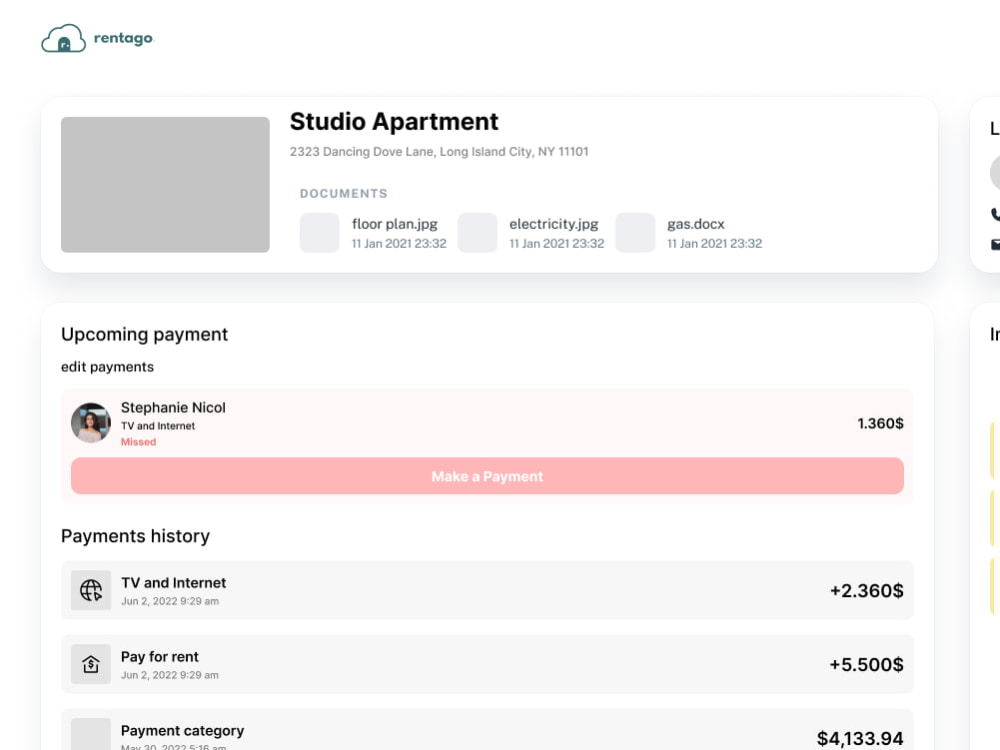
Task: Select the DOCUMENTS section label
Action: pyautogui.click(x=344, y=193)
